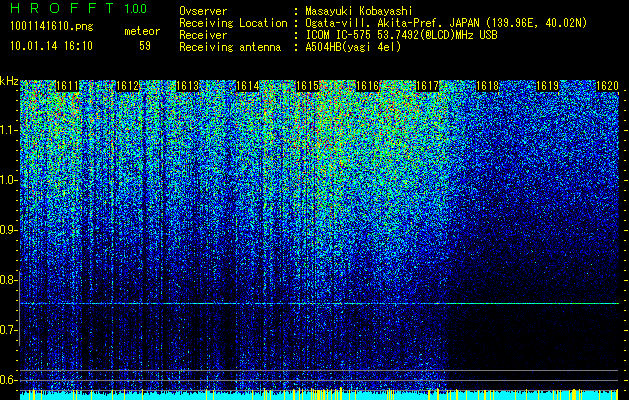629x400 pixels.
Task: Click the Ogata-vill. Akita-Pref. JAPAN location text
Action: click(x=446, y=23)
